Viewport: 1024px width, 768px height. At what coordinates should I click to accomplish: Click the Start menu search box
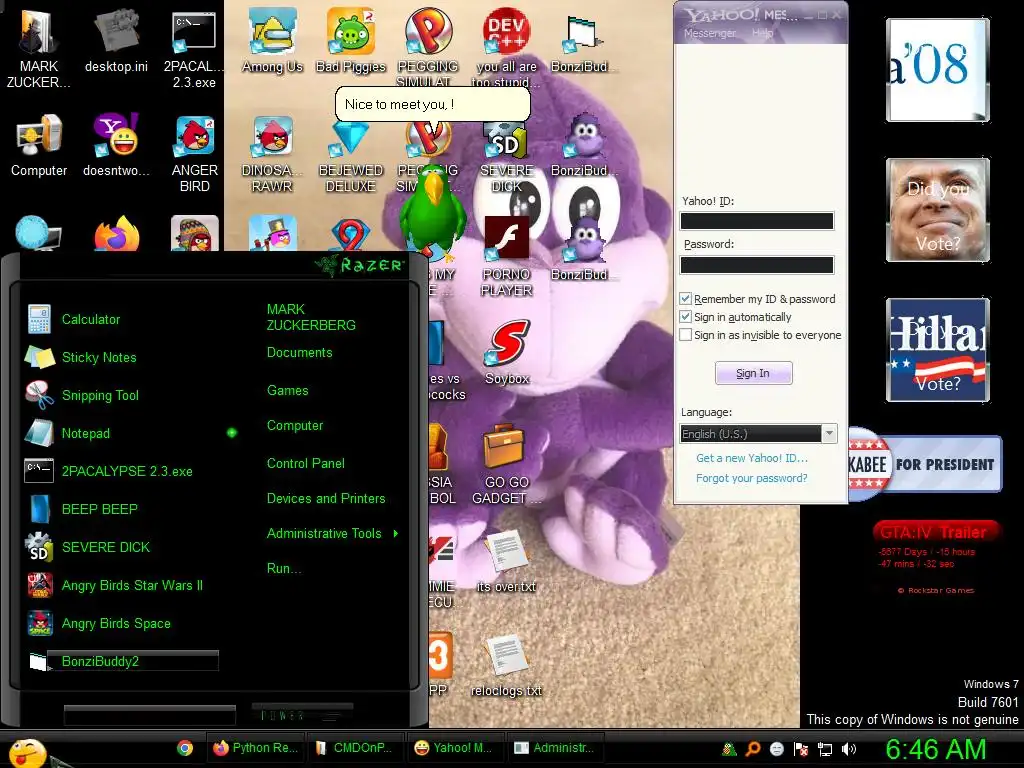tap(150, 715)
